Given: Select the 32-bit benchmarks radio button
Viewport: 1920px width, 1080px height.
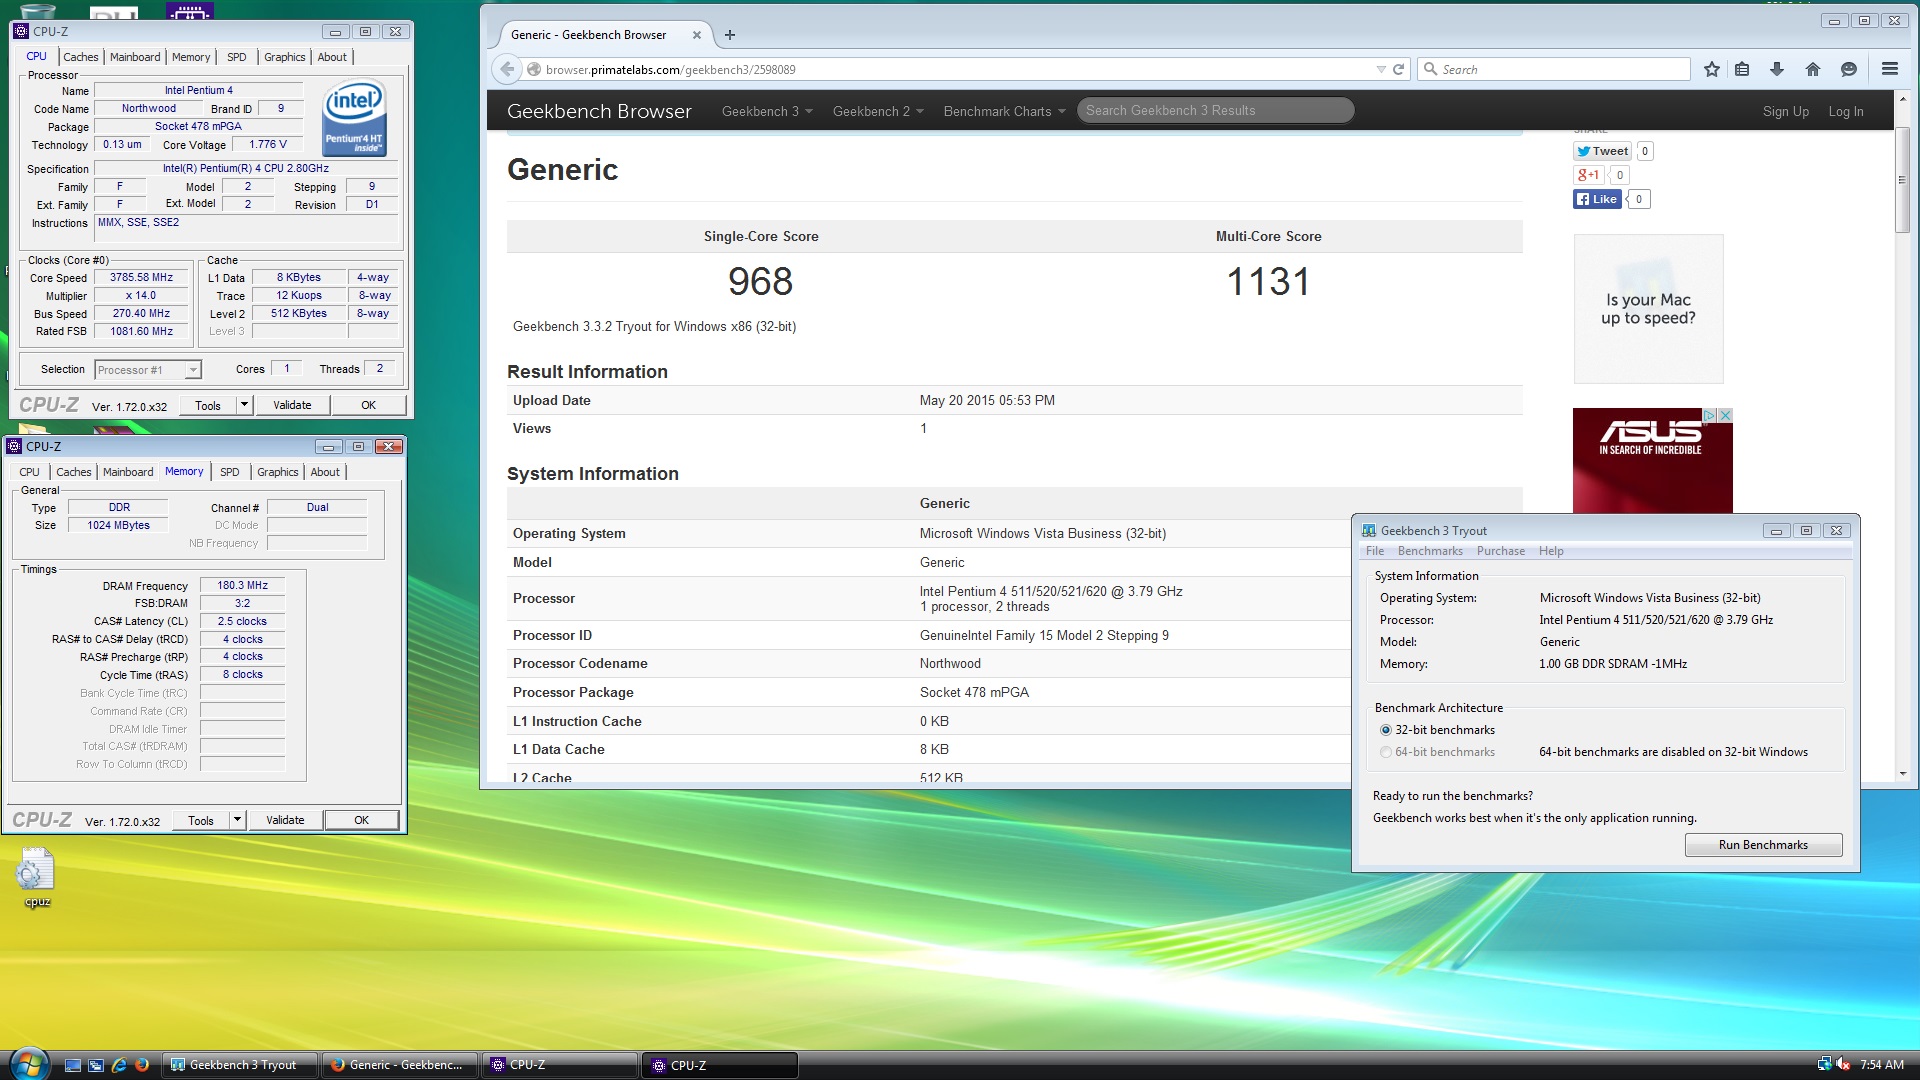Looking at the screenshot, I should click(1385, 730).
